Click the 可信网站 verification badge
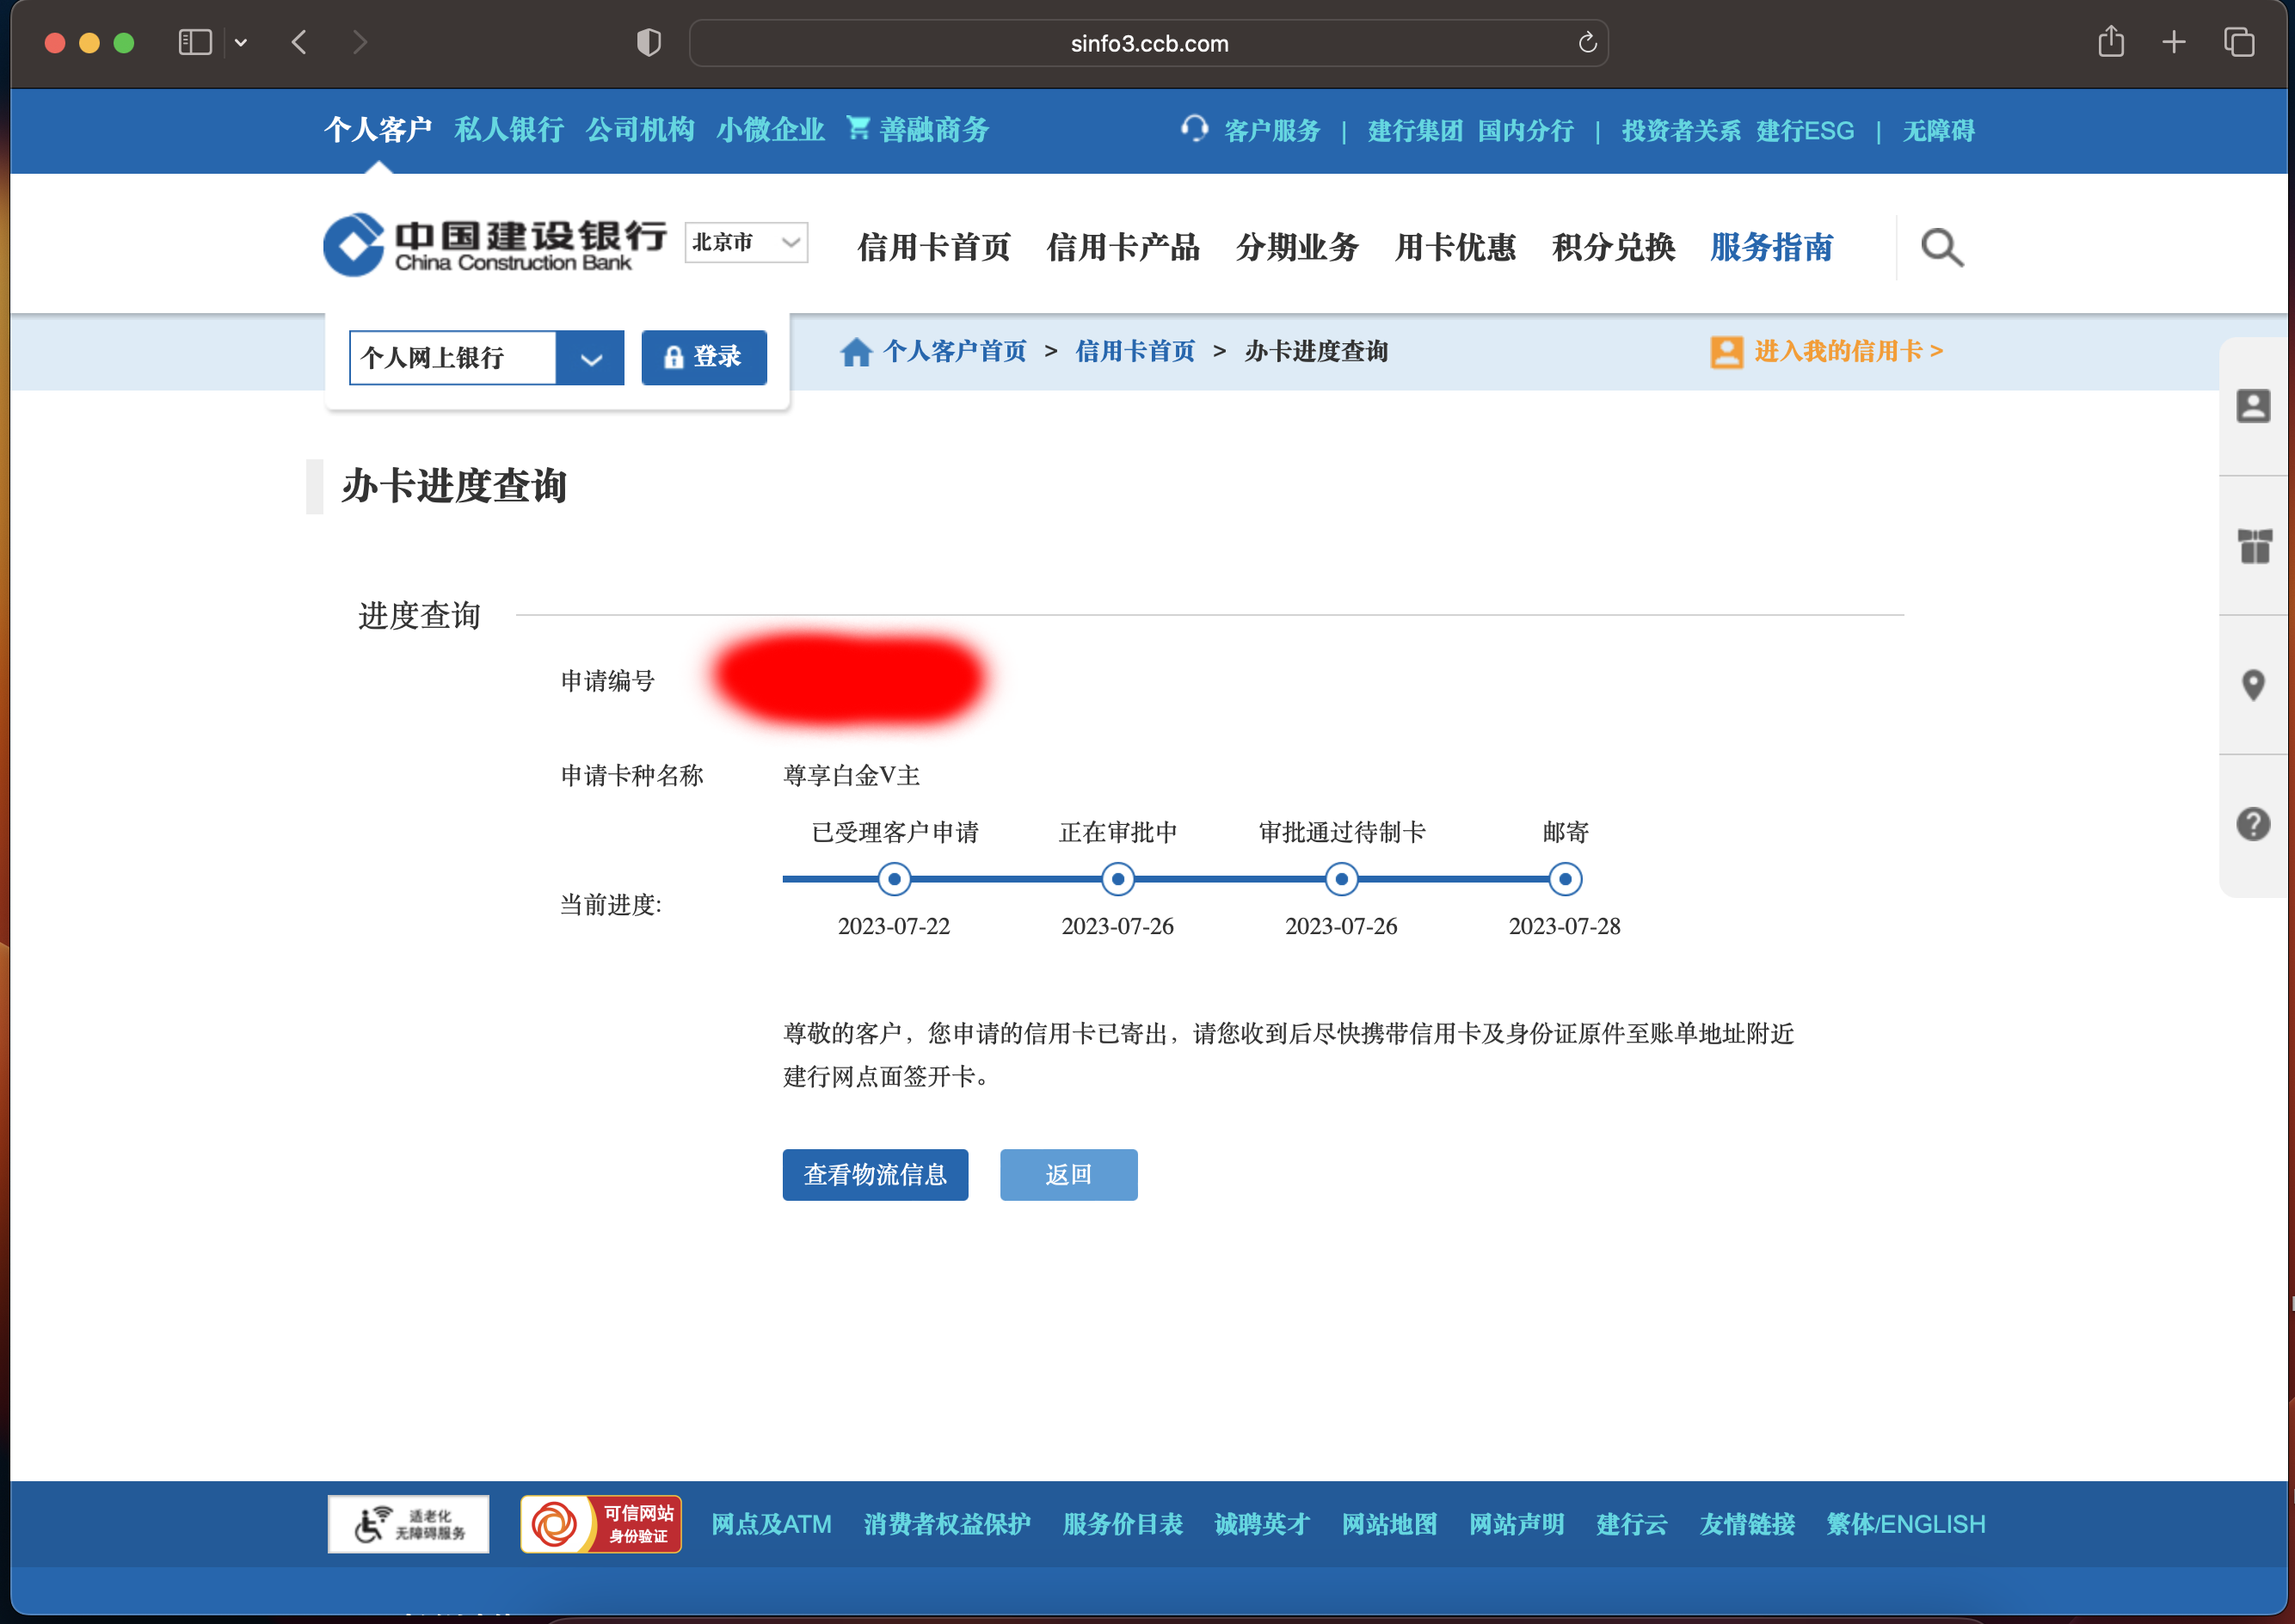Image resolution: width=2295 pixels, height=1624 pixels. (601, 1524)
